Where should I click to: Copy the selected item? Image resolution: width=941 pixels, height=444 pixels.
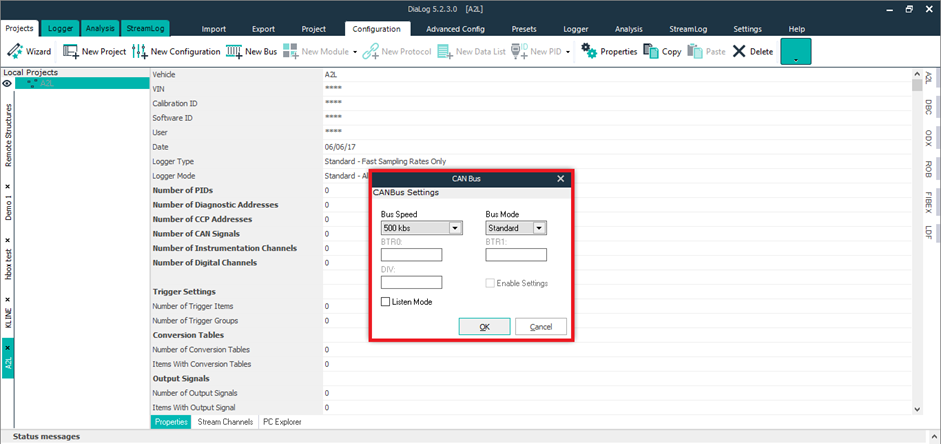[x=662, y=51]
